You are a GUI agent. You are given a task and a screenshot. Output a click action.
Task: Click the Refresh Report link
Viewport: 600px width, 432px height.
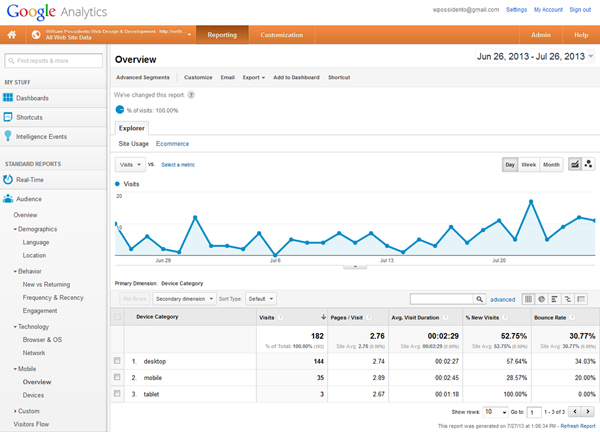[x=578, y=426]
